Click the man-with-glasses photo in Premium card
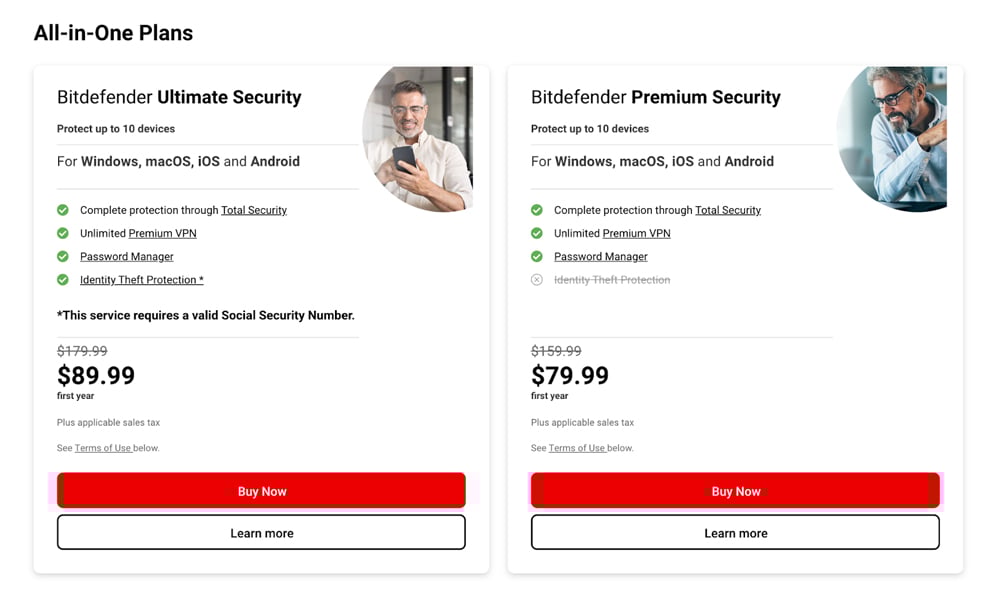 click(893, 138)
